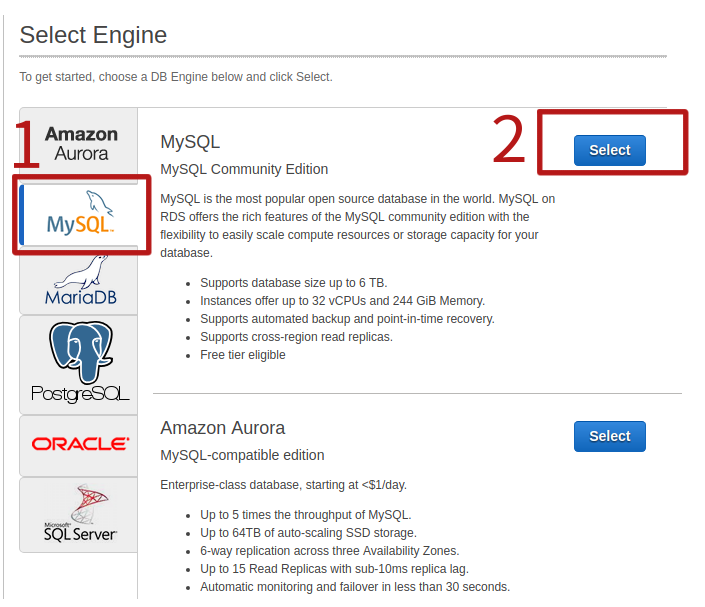Click the Amazon Aurora heading in list
This screenshot has height=607, width=705.
(x=222, y=428)
